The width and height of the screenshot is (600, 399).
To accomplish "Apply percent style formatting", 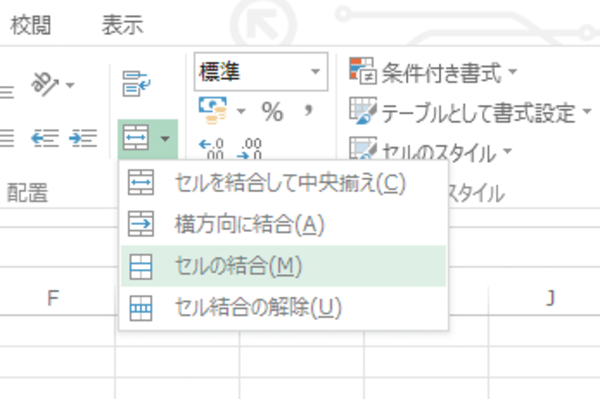I will click(272, 112).
